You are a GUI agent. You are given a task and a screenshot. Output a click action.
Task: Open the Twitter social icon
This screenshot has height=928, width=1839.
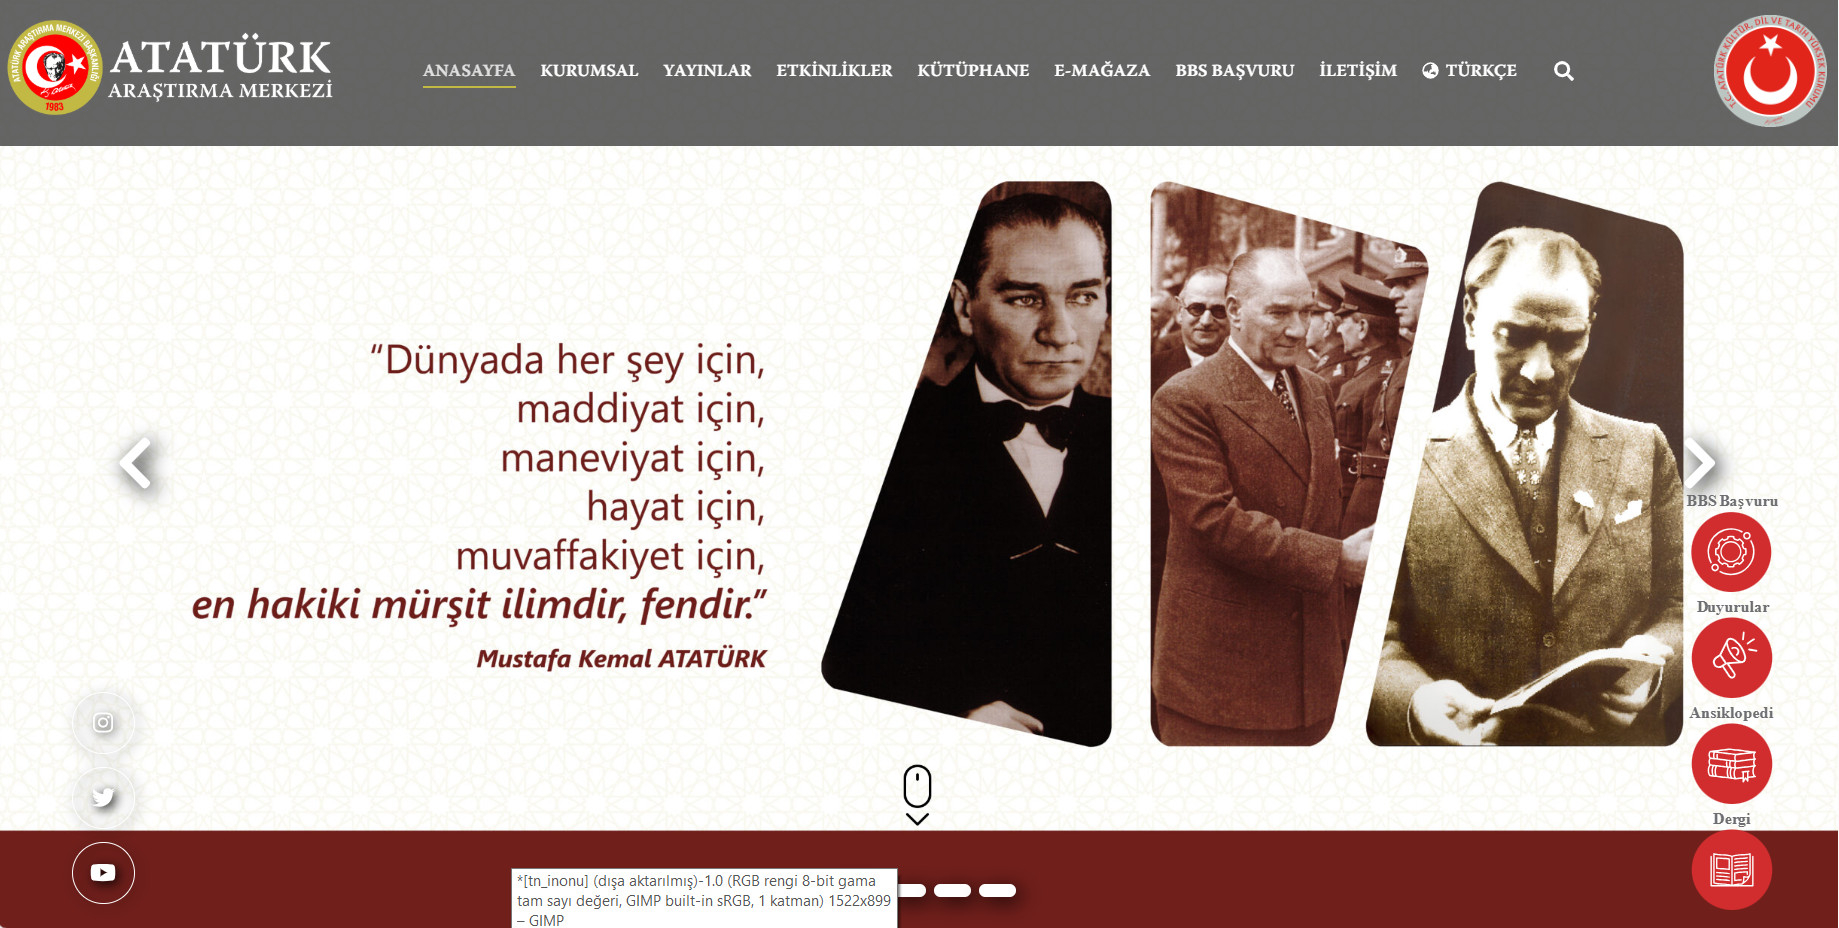[x=103, y=797]
